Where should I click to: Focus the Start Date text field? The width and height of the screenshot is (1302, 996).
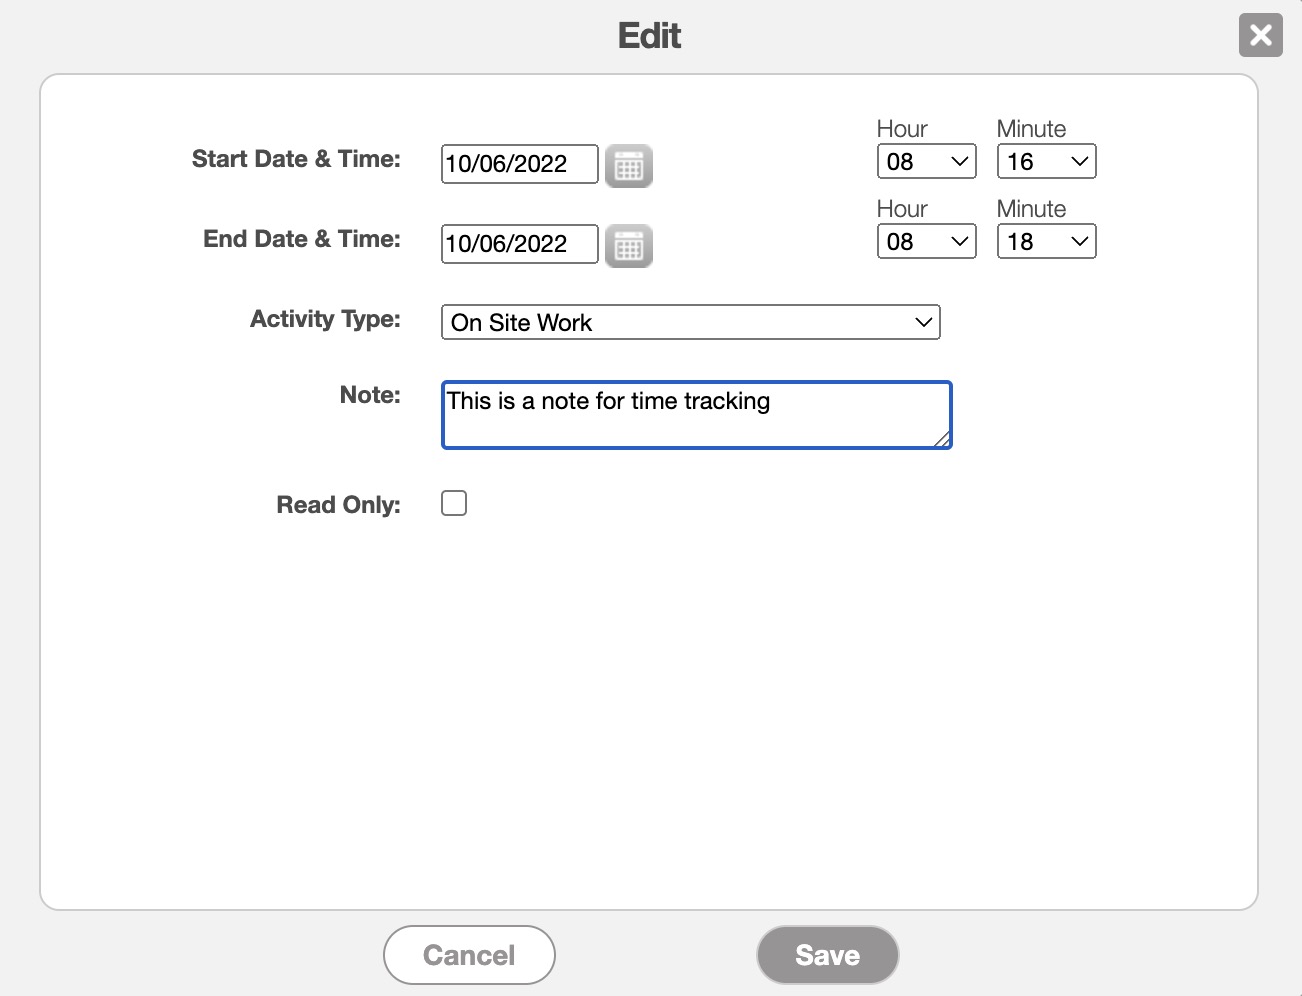tap(519, 164)
